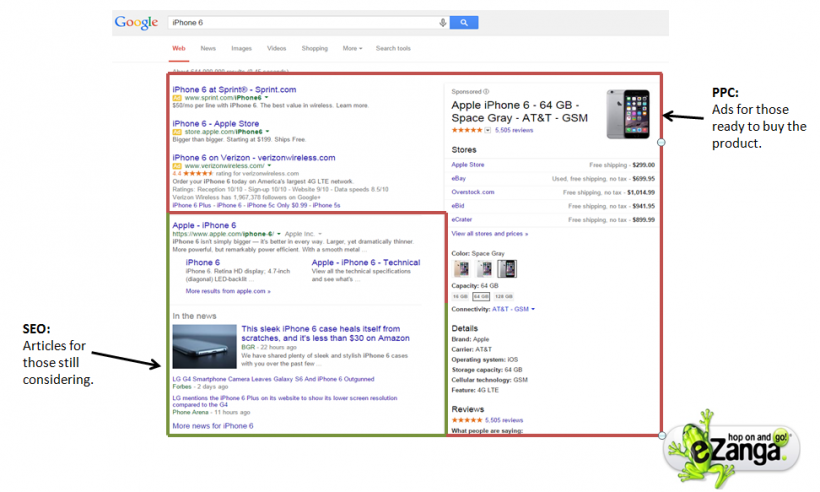Expand the dropdown arrow beside the apple.com/iphone-6 URL
The image size is (820, 492).
coord(279,234)
